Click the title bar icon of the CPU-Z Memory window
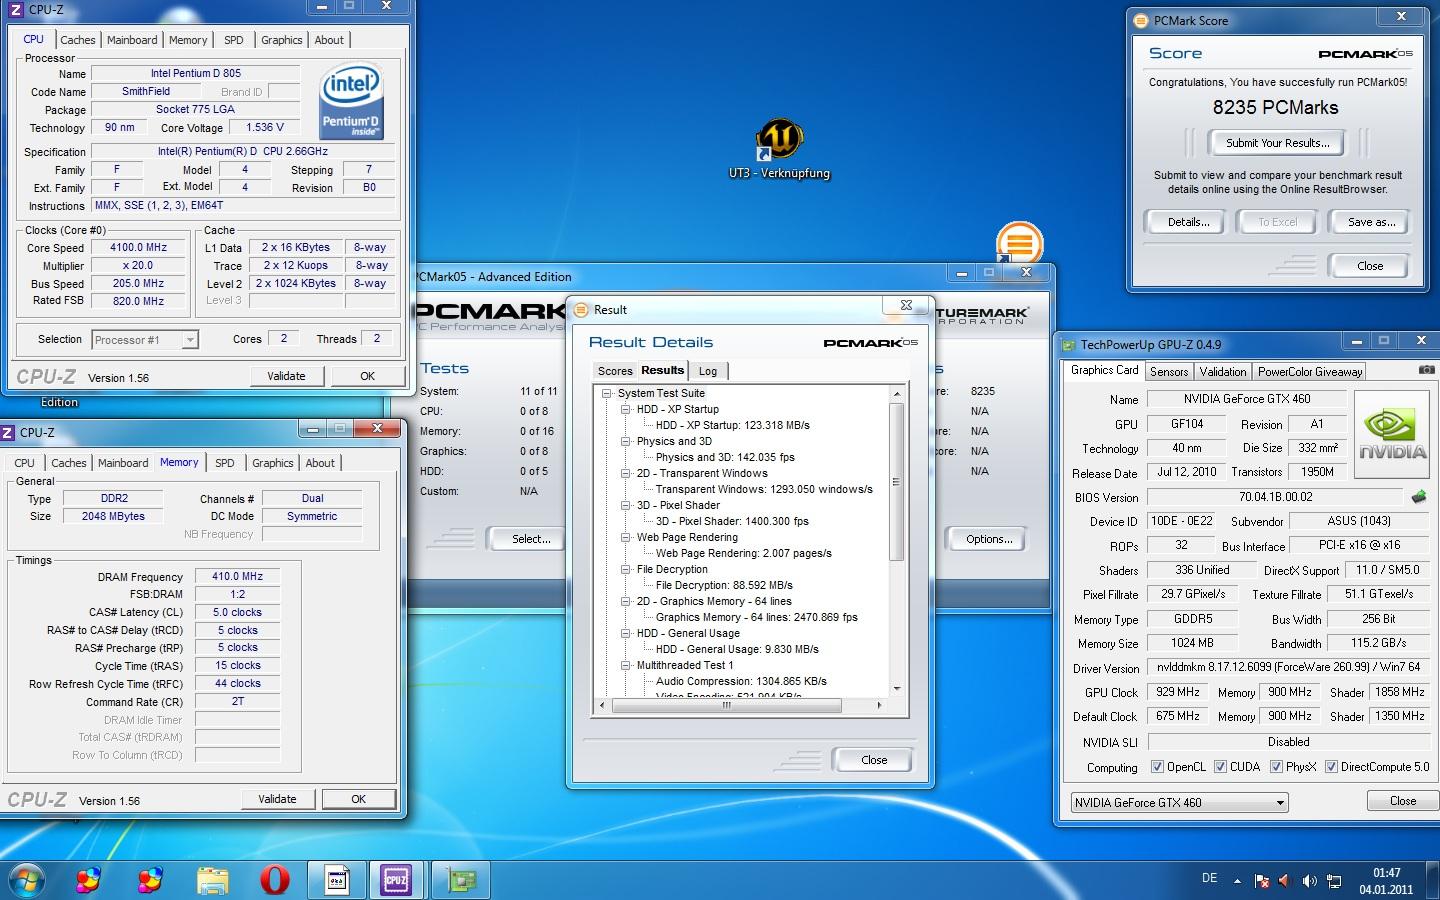 tap(9, 432)
